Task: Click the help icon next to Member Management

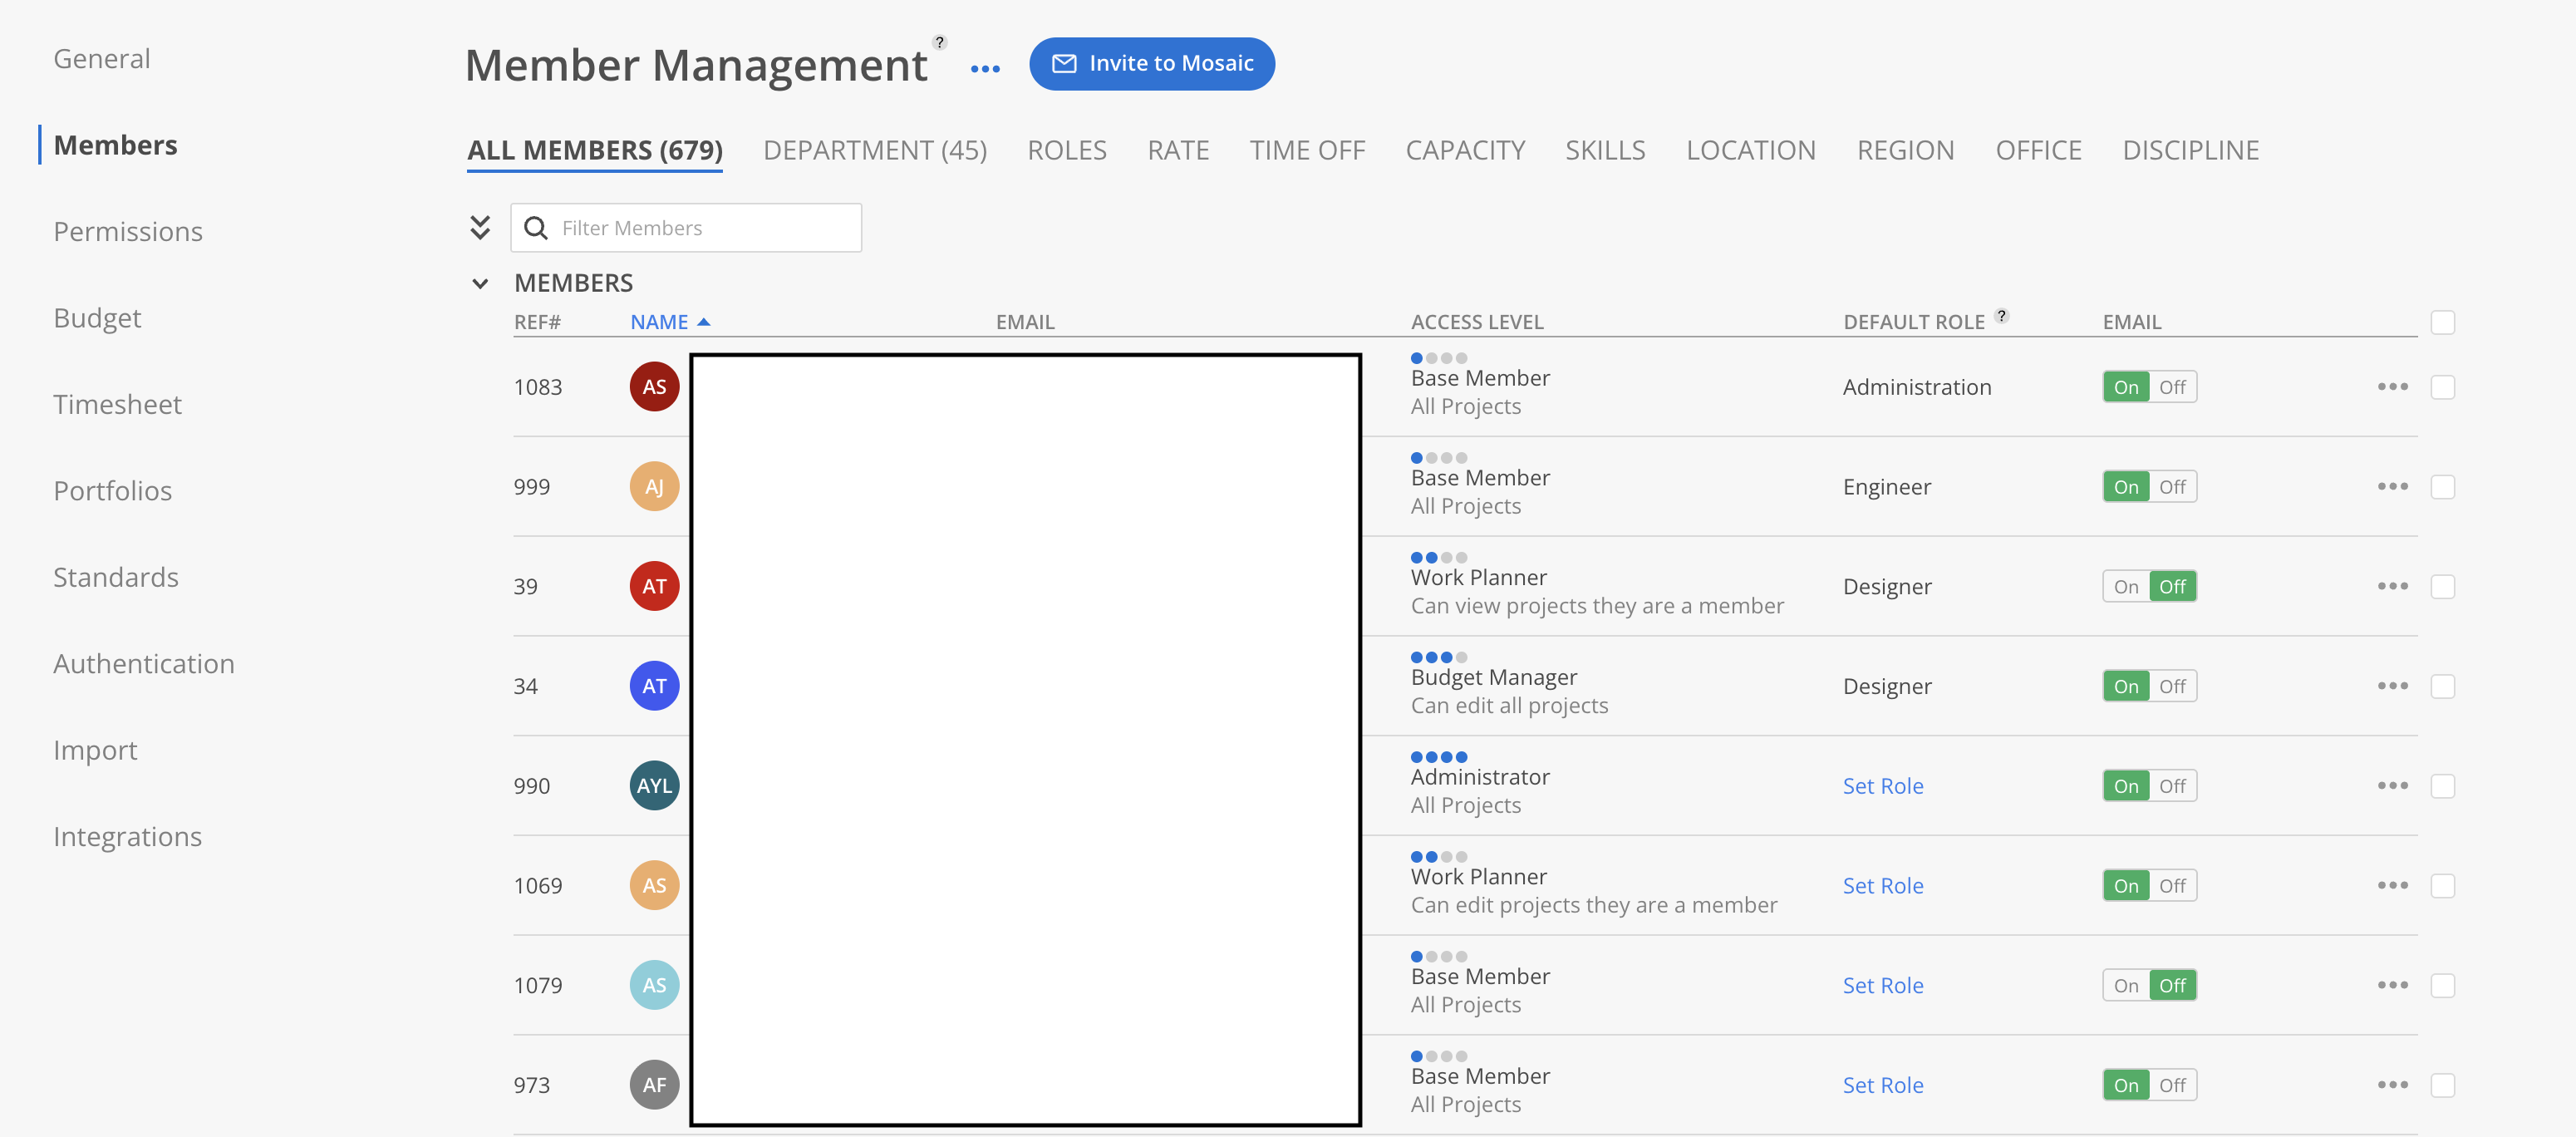Action: 939,42
